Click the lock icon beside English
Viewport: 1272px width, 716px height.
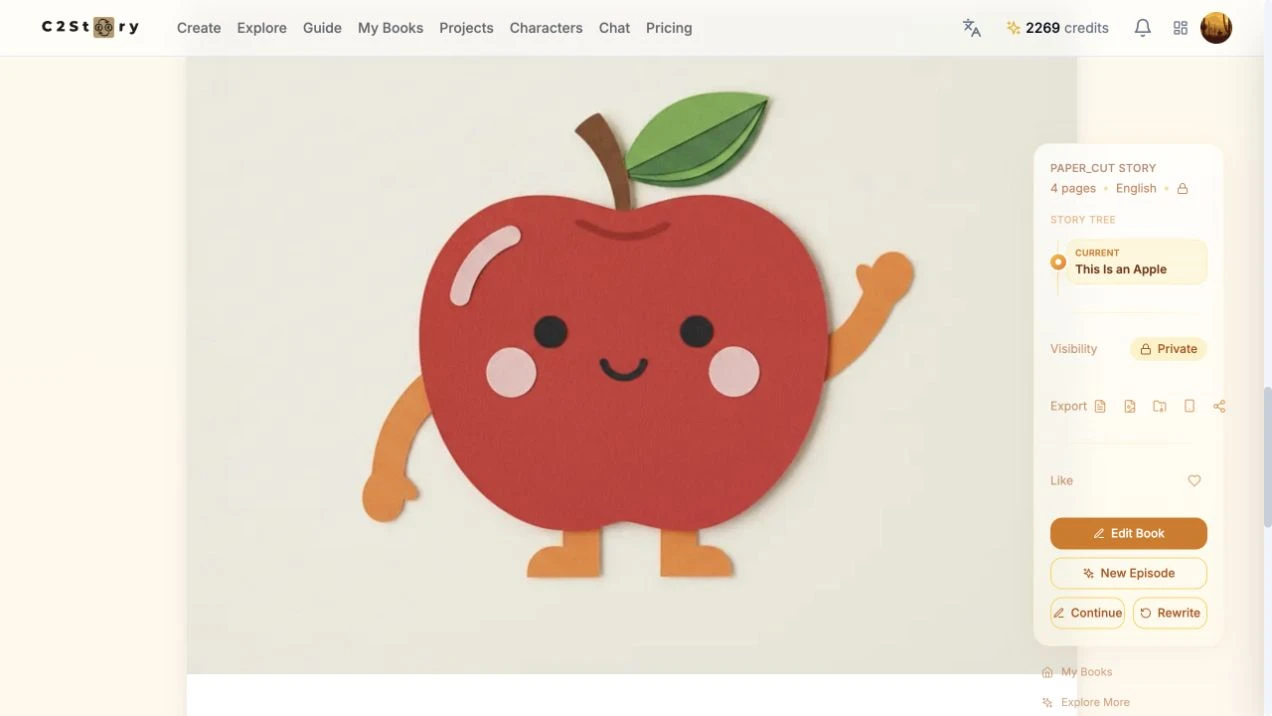(1182, 188)
